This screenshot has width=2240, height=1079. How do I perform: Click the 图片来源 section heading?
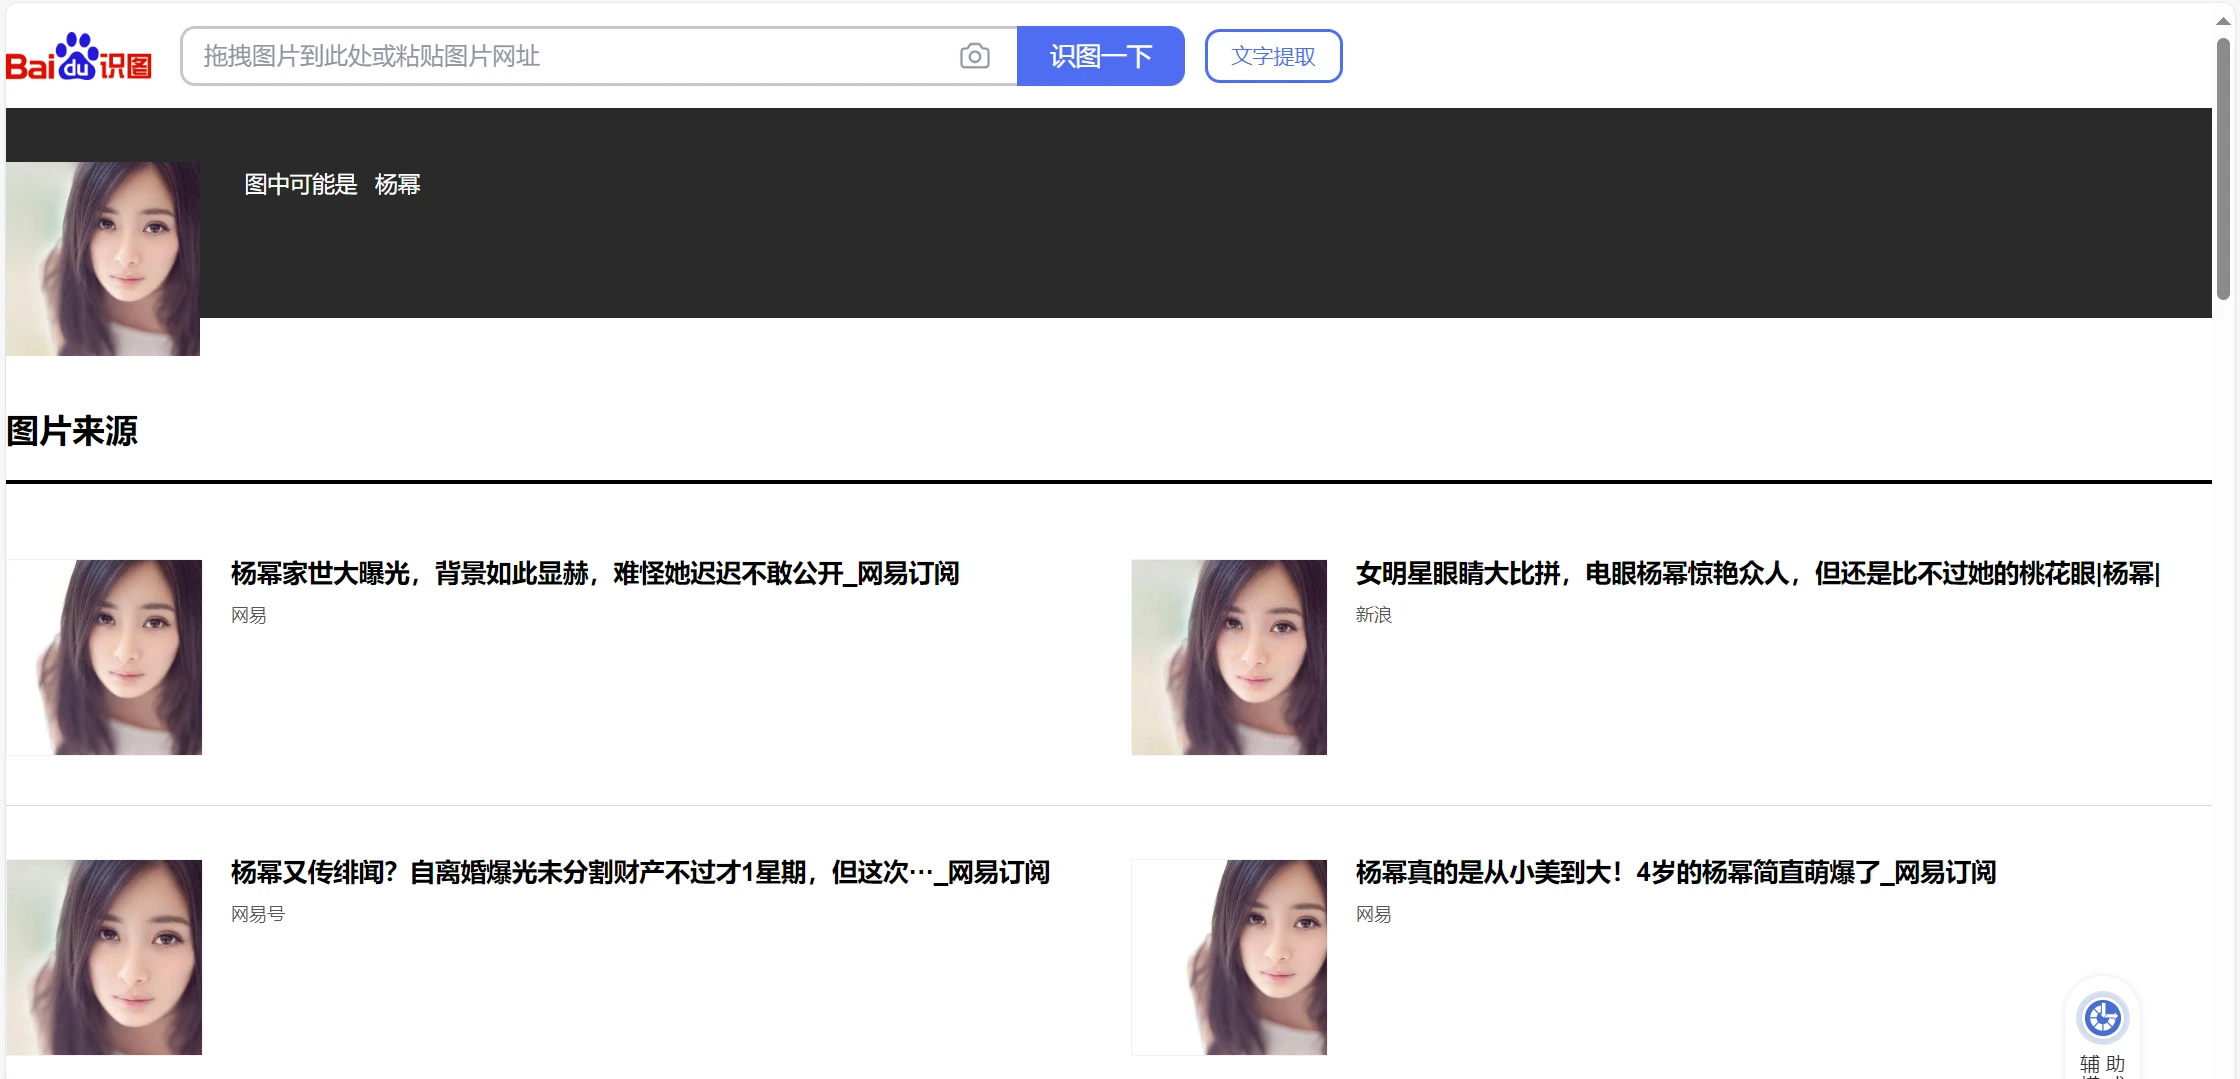[x=72, y=431]
